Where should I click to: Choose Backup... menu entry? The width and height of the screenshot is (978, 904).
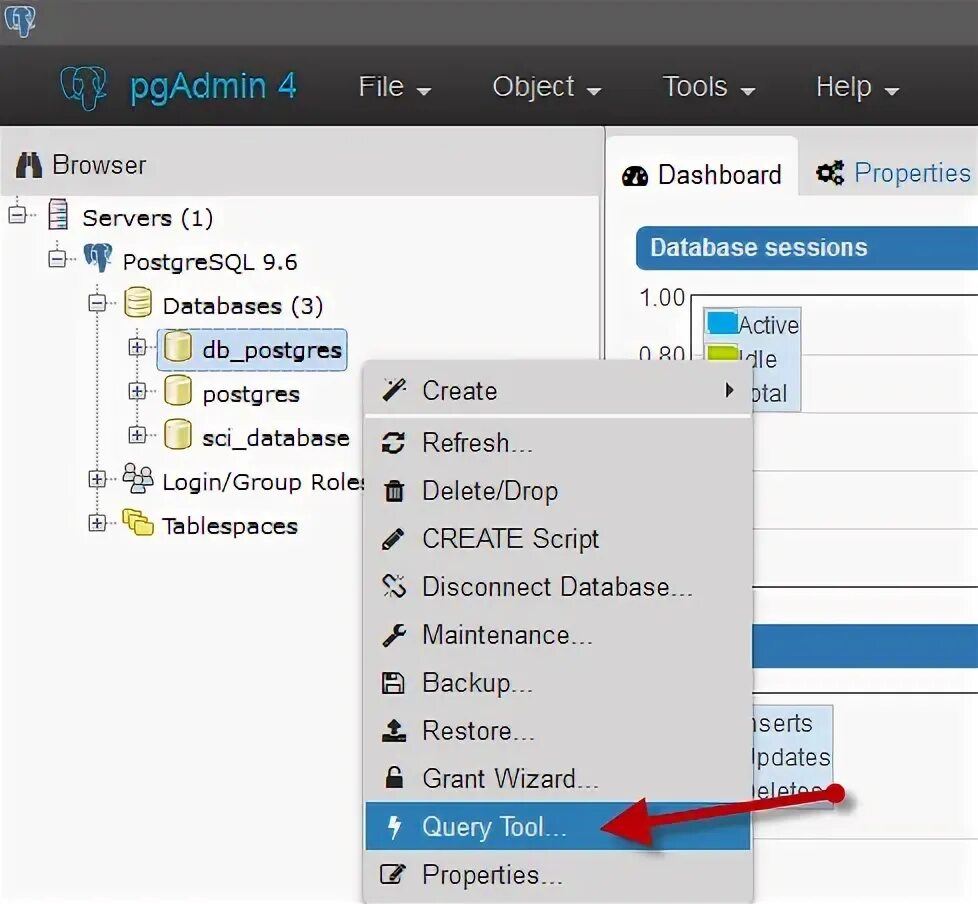point(558,683)
